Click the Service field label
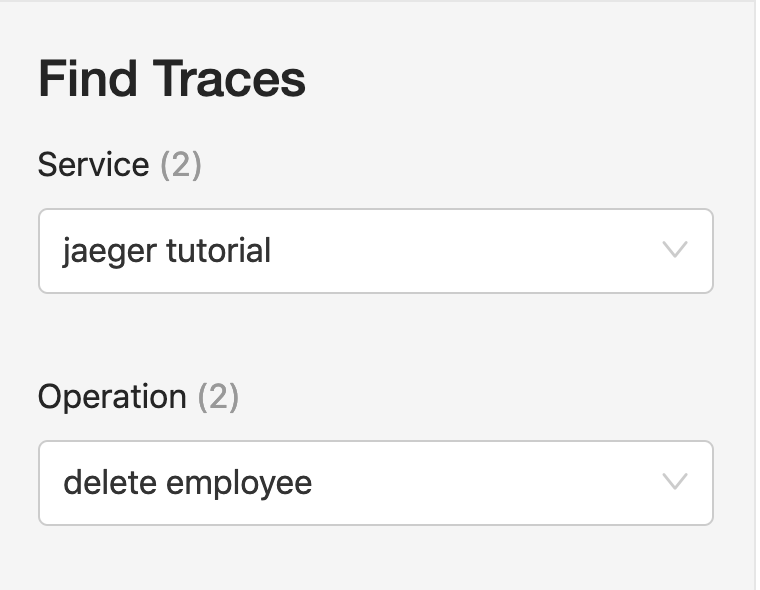 pyautogui.click(x=93, y=165)
